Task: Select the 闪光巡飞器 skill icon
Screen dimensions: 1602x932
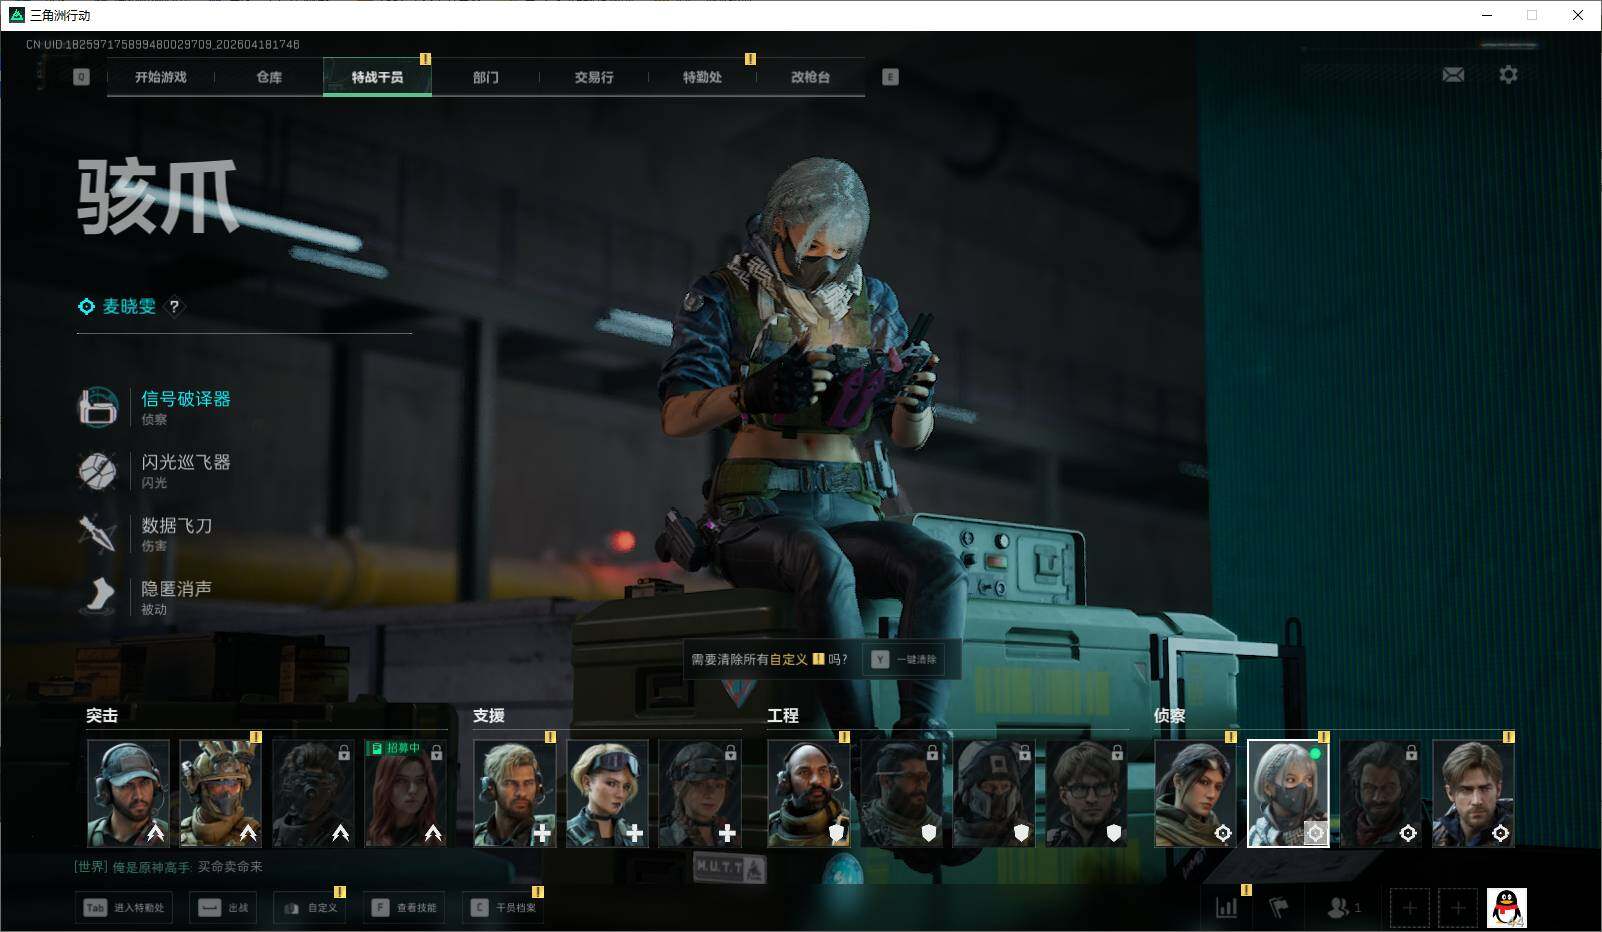Action: pos(98,470)
